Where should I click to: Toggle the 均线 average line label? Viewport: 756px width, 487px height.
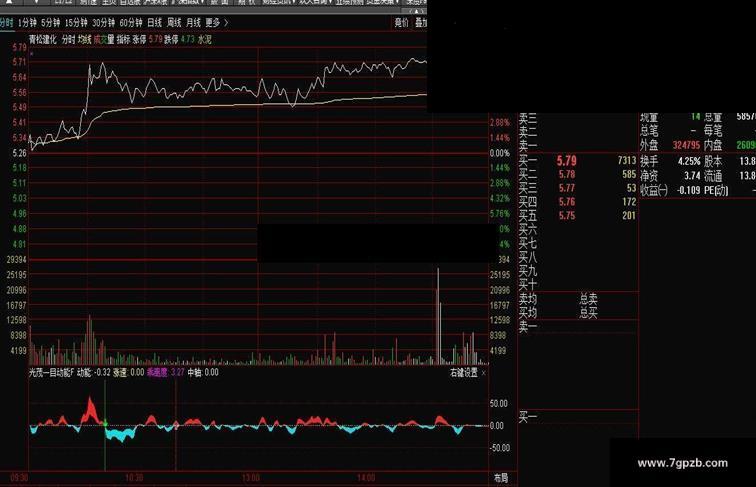84,40
